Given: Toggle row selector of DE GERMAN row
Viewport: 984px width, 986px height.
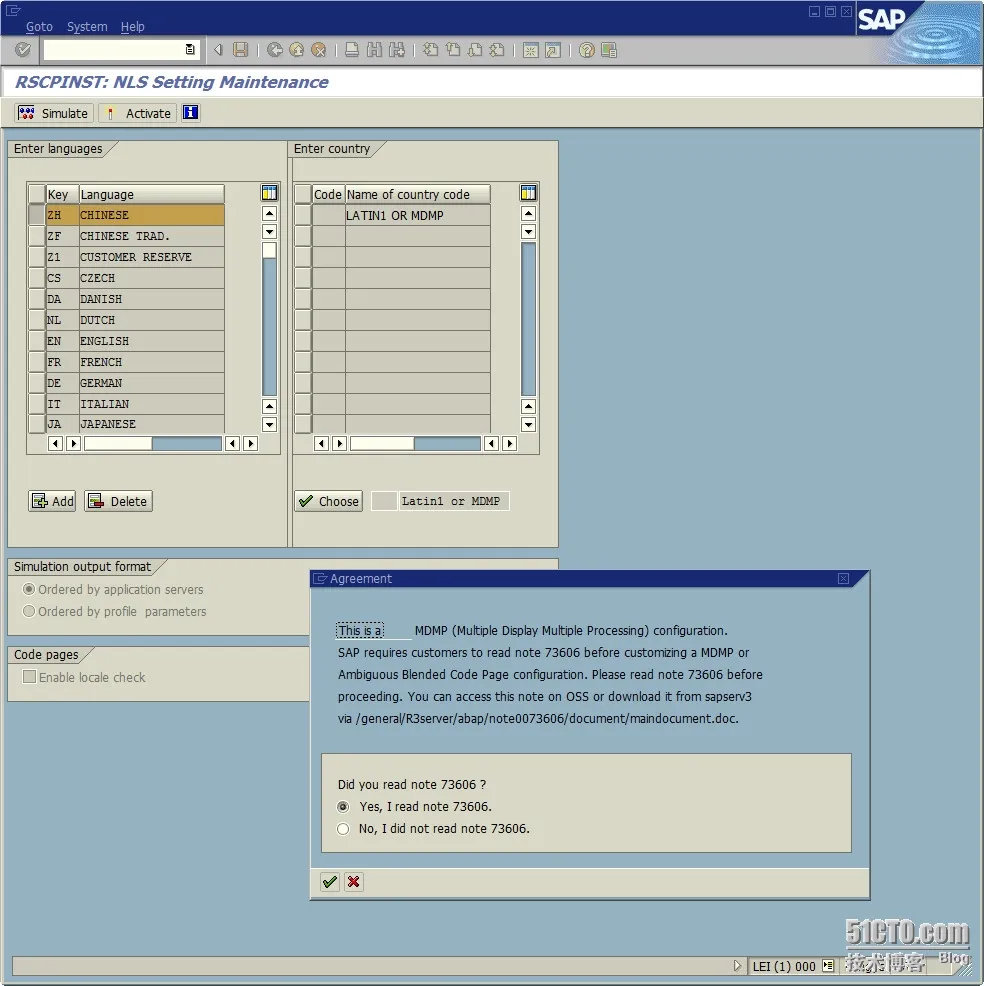Looking at the screenshot, I should tap(37, 383).
